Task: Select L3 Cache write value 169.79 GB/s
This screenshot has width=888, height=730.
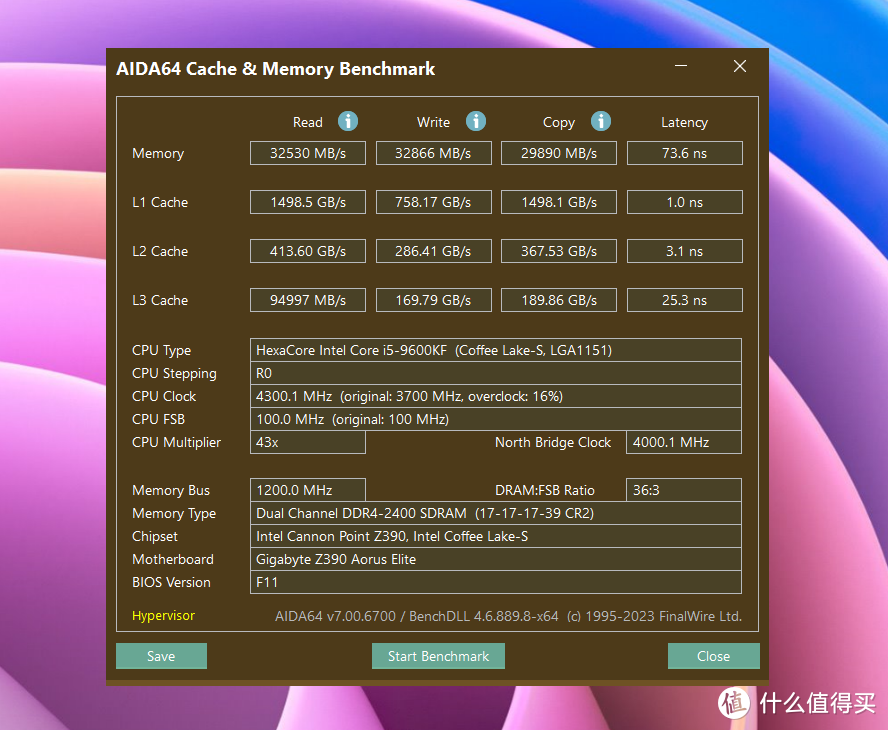Action: point(434,300)
